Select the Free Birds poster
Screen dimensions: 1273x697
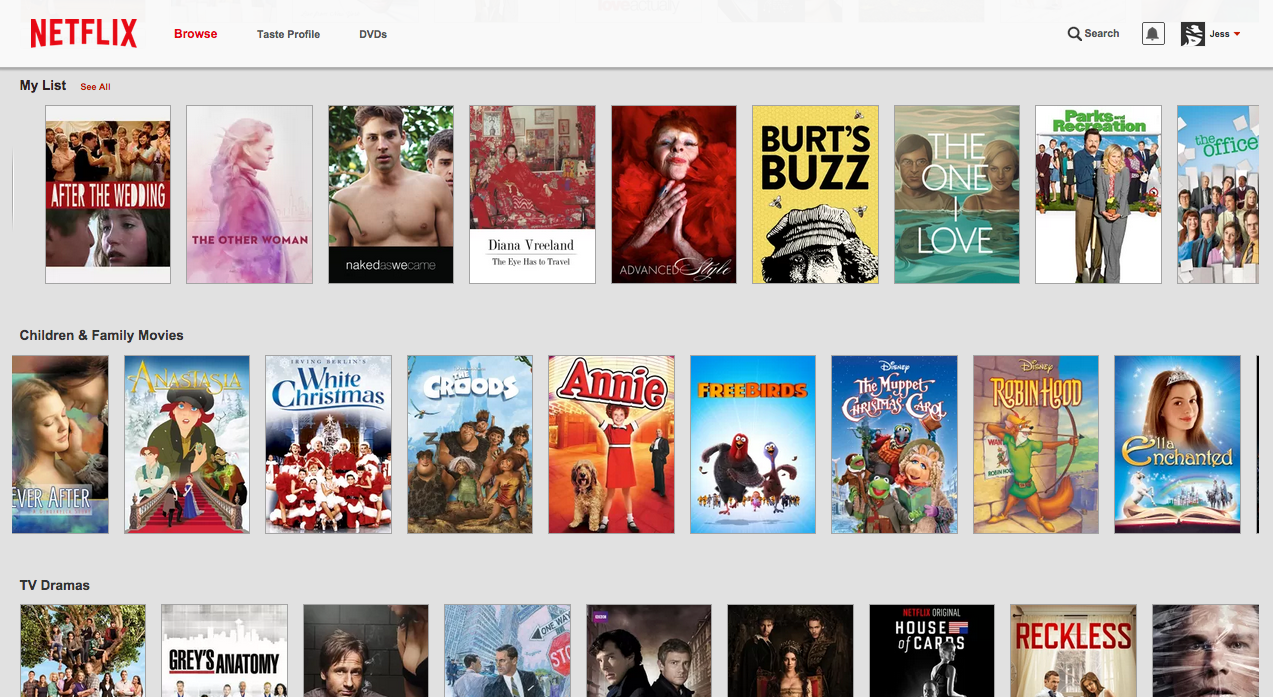753,444
